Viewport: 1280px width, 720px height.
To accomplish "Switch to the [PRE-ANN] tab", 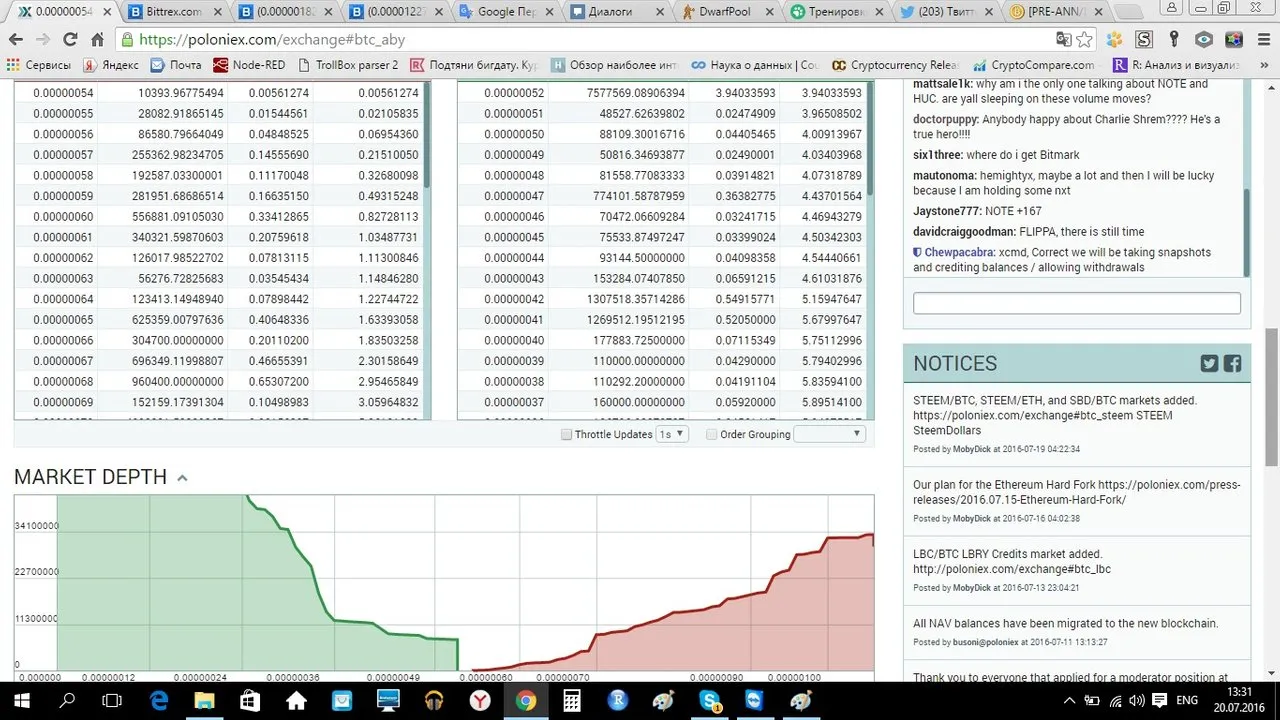I will (1056, 12).
